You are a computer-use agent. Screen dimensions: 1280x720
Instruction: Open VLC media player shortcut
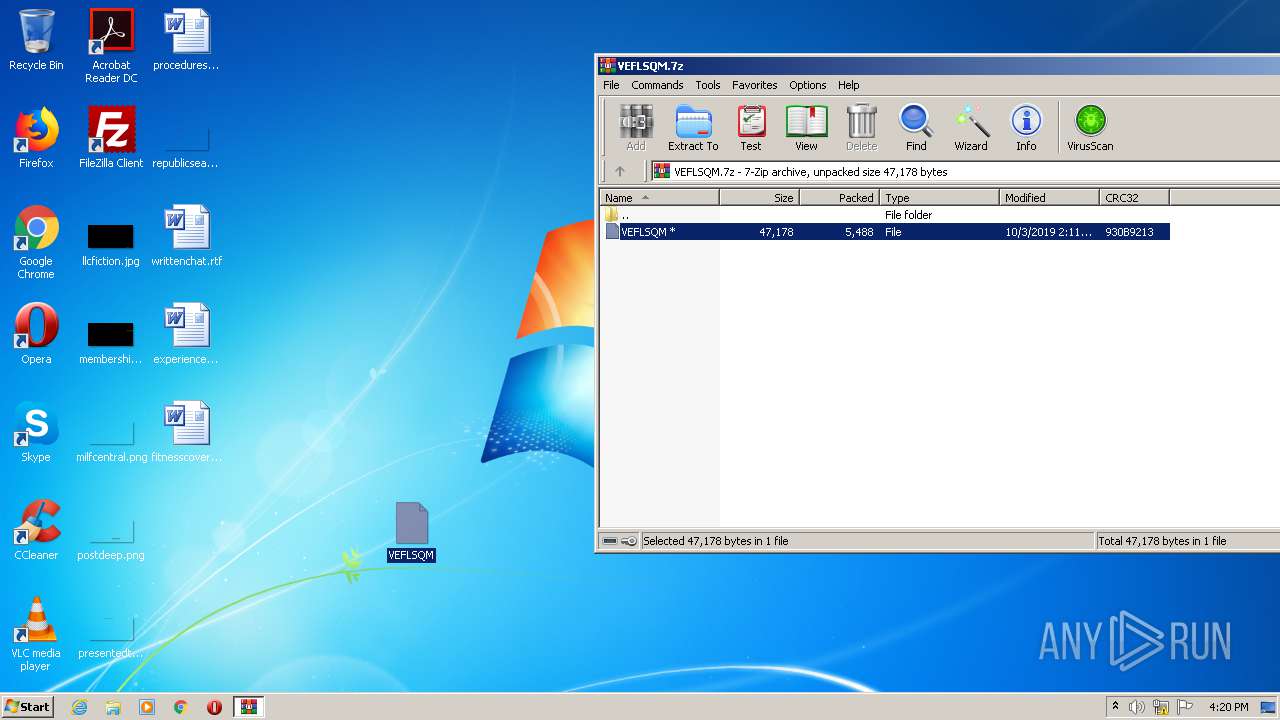point(36,635)
